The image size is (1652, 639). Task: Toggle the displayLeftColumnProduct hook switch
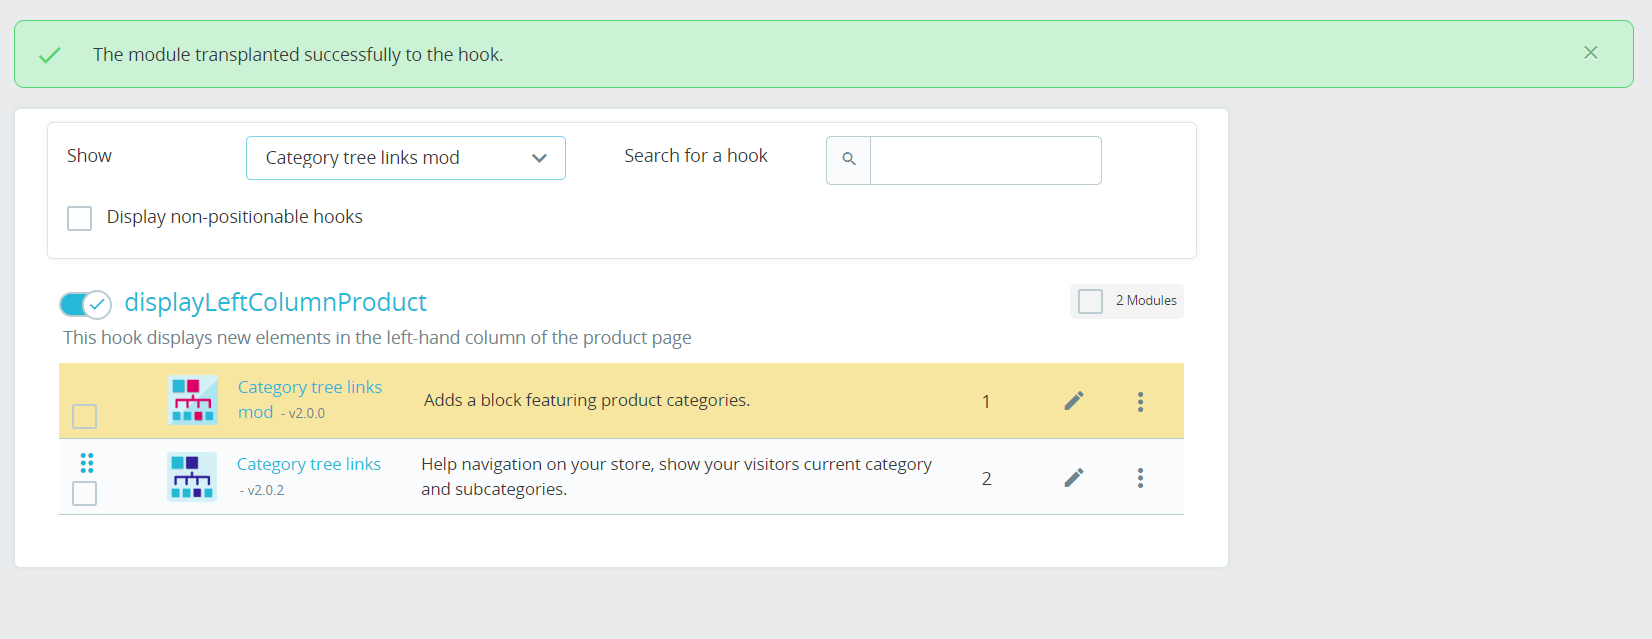coord(85,304)
